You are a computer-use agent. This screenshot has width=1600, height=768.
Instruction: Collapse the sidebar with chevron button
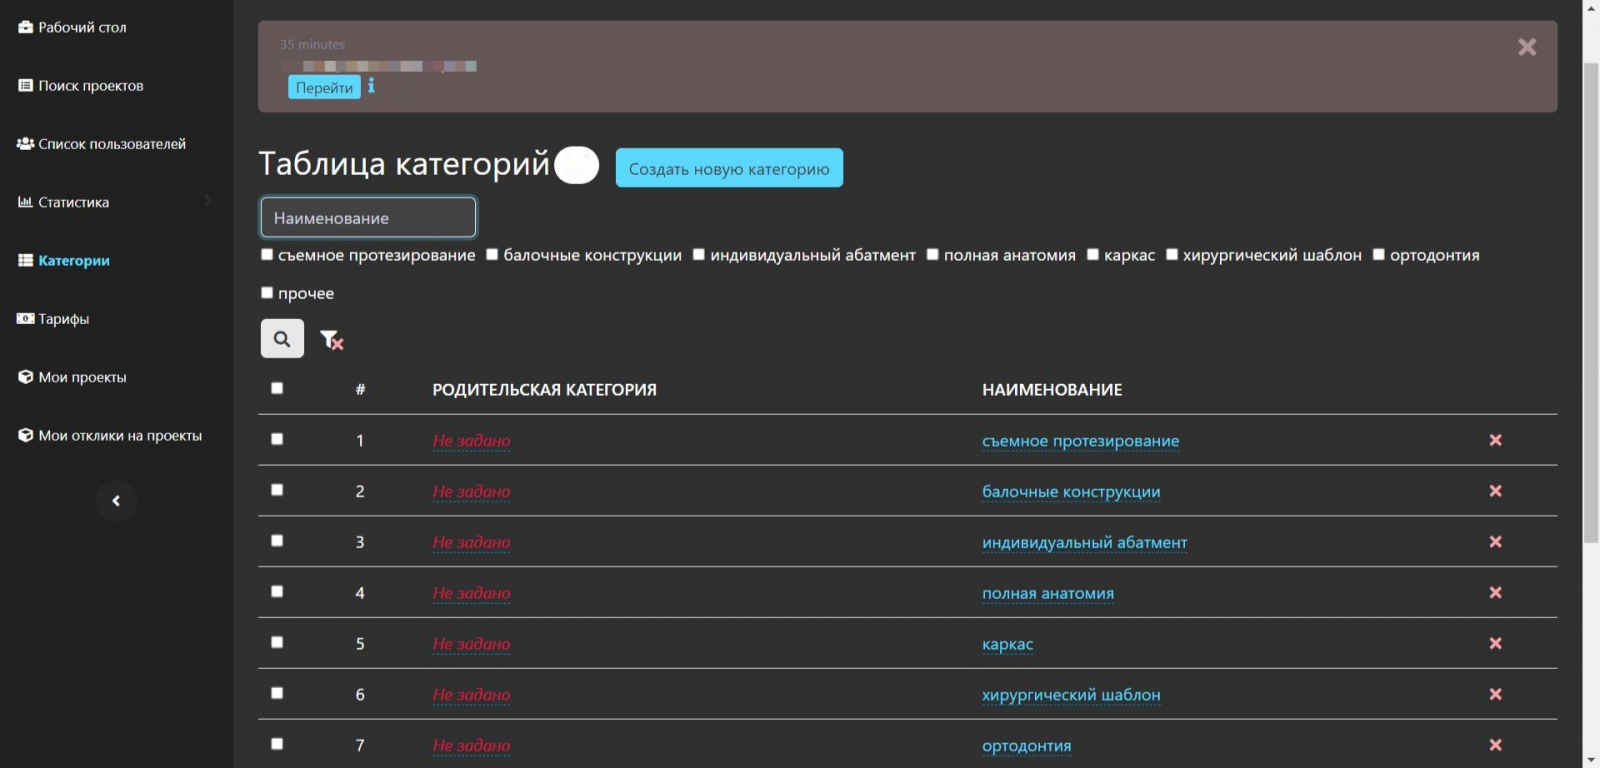tap(116, 501)
